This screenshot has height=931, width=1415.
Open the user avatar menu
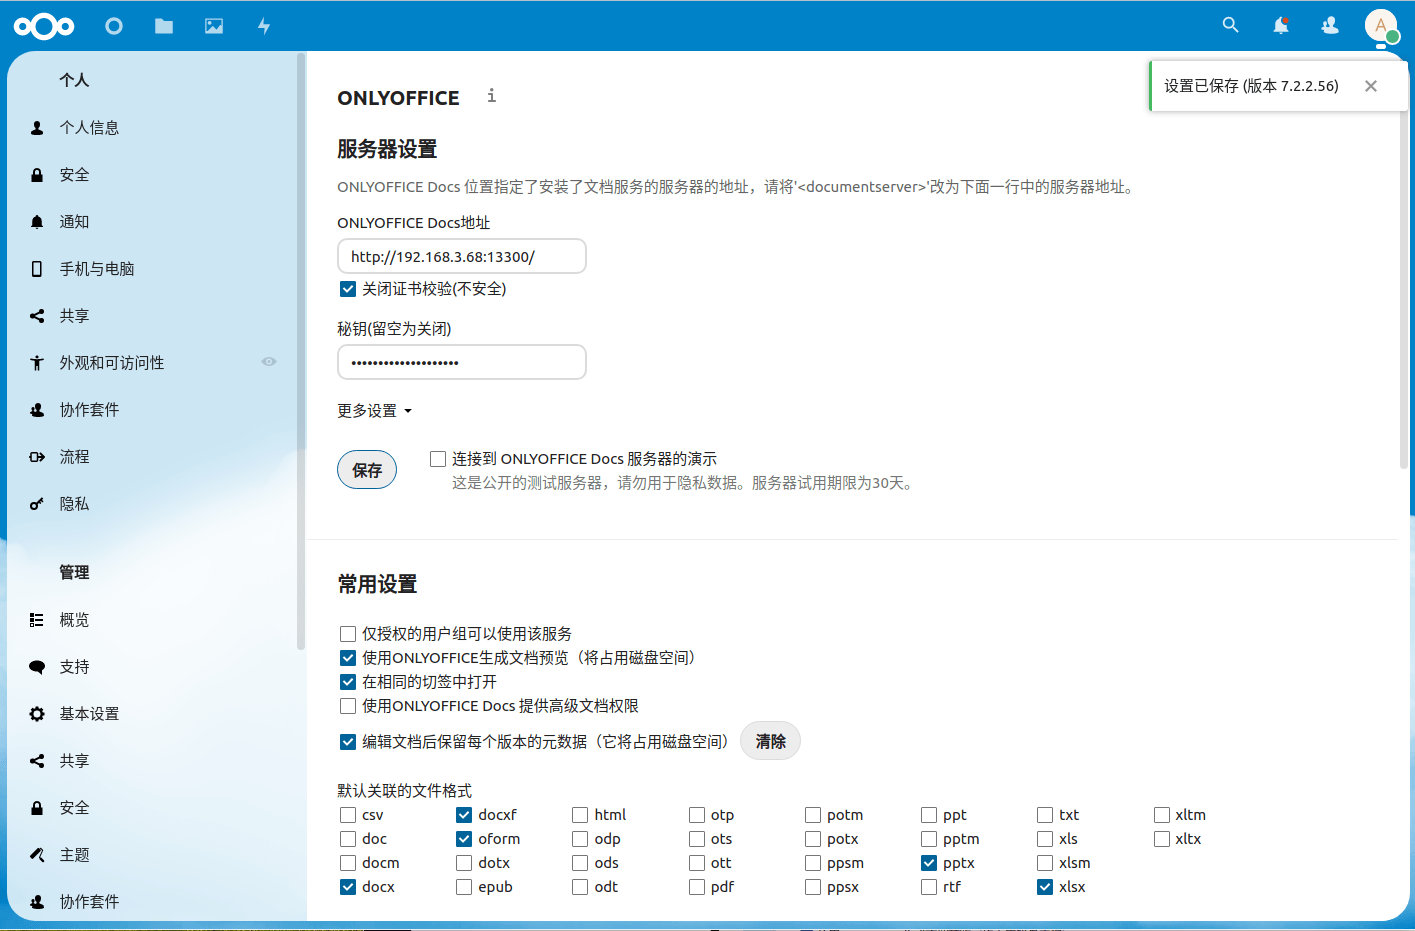click(1381, 25)
